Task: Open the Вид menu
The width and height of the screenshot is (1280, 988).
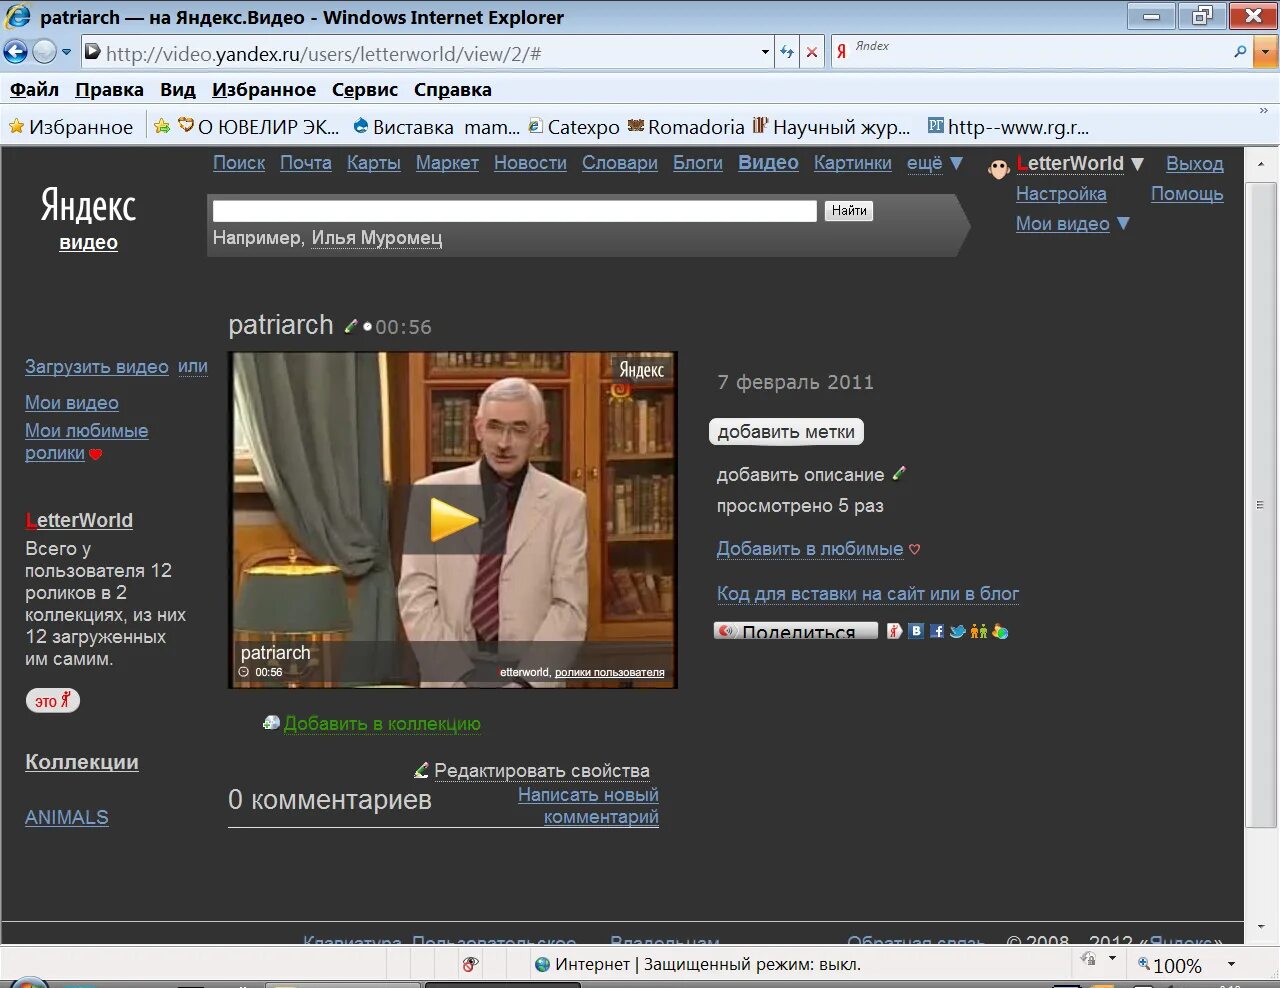Action: 178,90
